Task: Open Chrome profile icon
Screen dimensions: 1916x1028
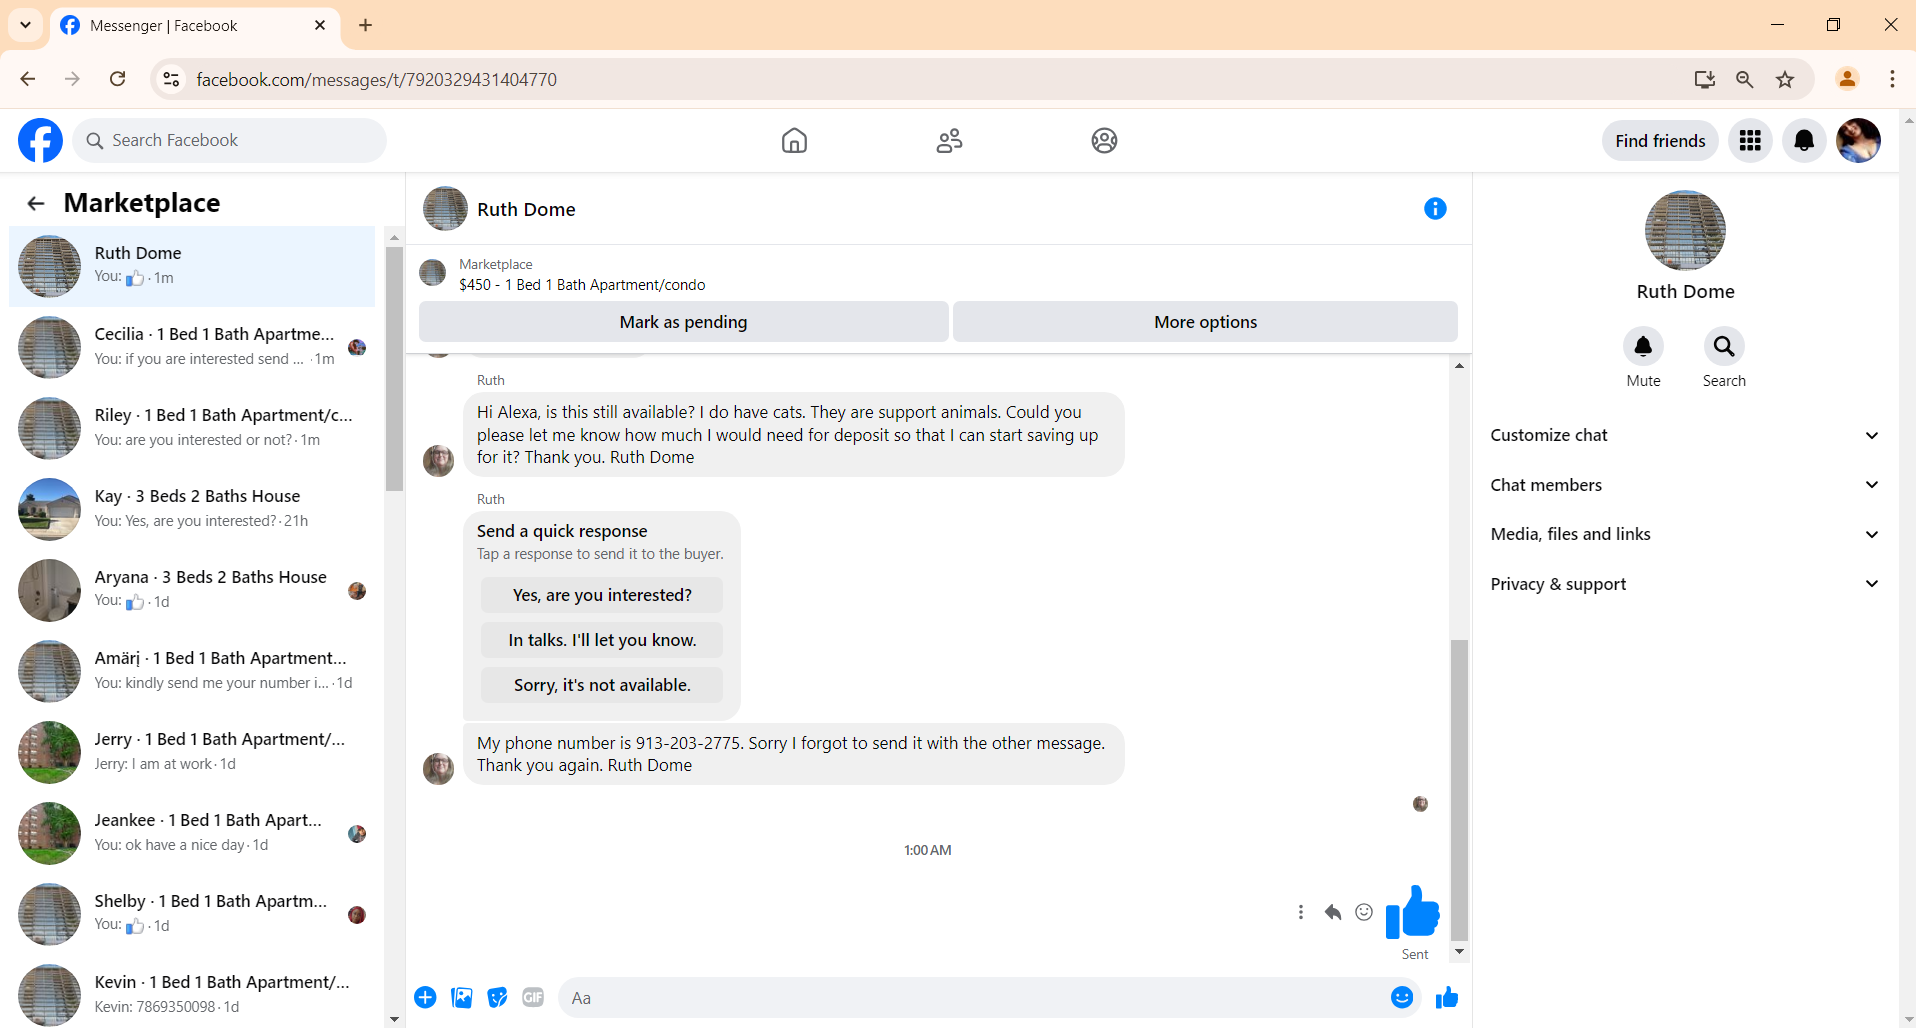Action: click(1847, 79)
